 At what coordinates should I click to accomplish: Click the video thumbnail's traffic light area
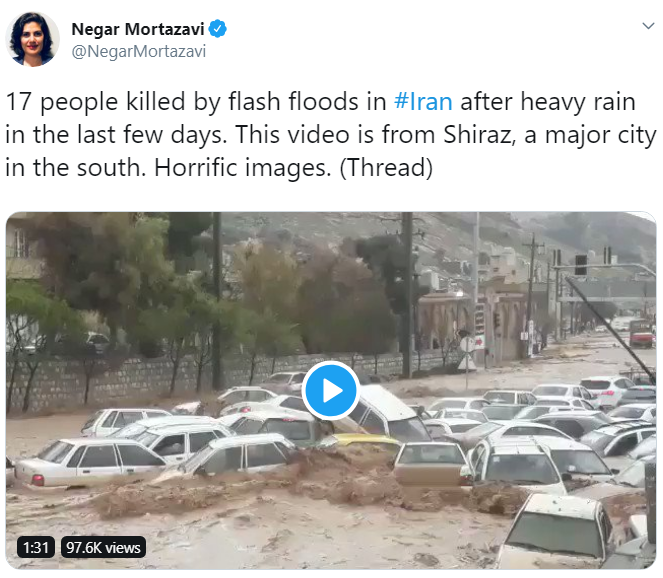click(581, 265)
